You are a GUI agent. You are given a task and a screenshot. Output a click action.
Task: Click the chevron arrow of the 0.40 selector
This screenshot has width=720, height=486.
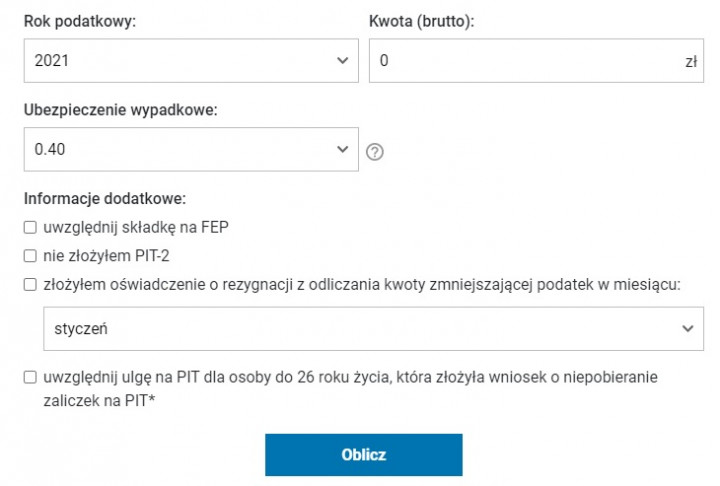pos(343,149)
